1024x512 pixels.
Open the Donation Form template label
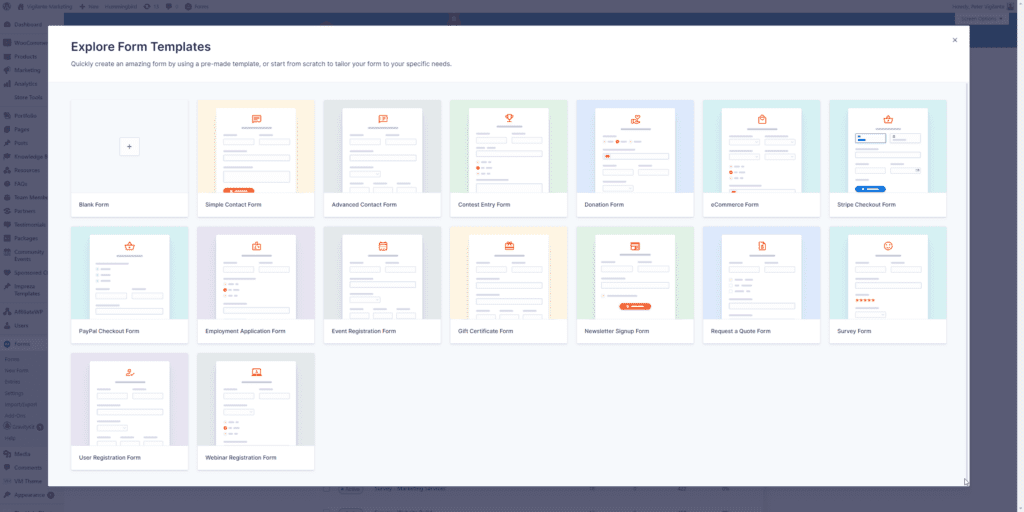[604, 205]
